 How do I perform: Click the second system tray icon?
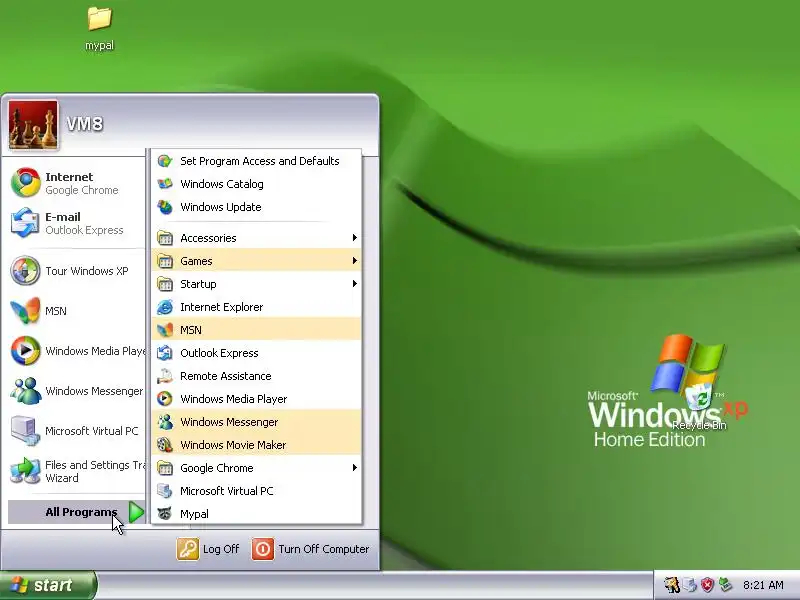(689, 585)
